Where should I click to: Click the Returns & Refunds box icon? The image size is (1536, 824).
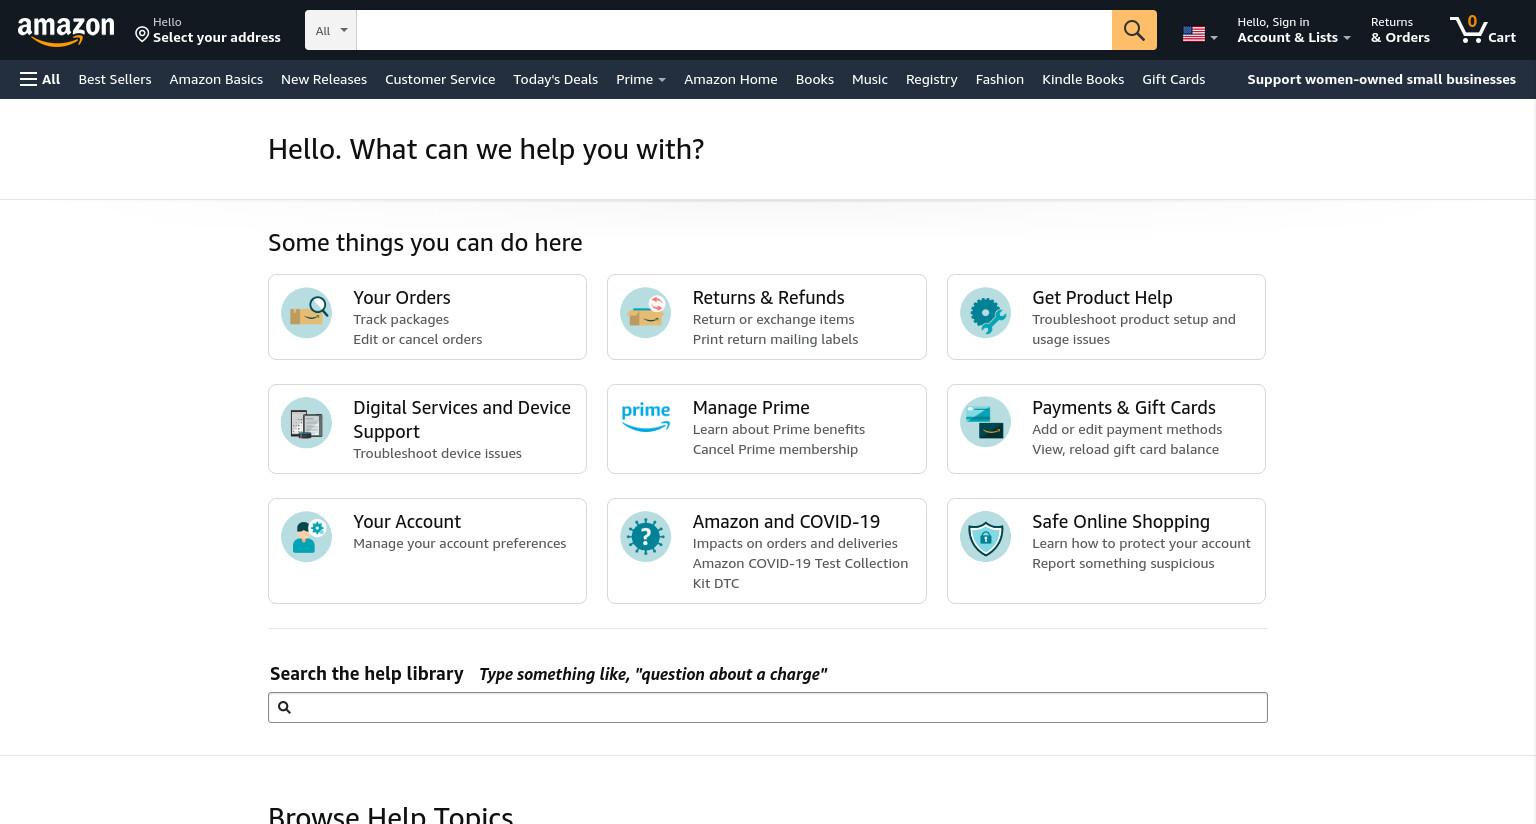646,313
